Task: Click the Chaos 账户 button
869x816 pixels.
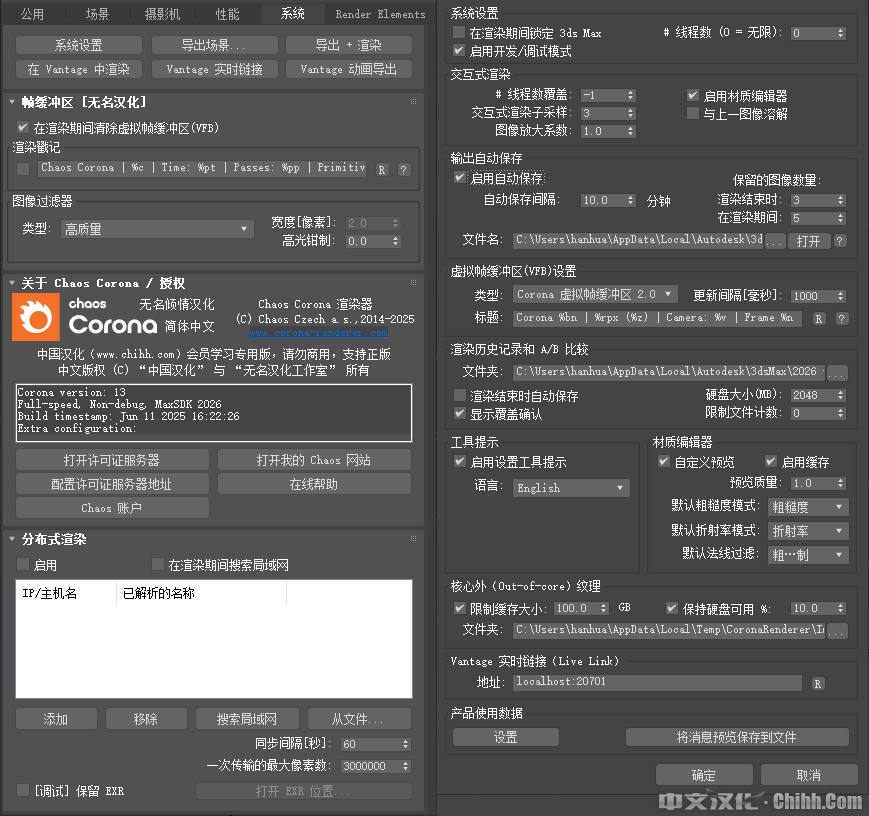Action: click(x=111, y=507)
